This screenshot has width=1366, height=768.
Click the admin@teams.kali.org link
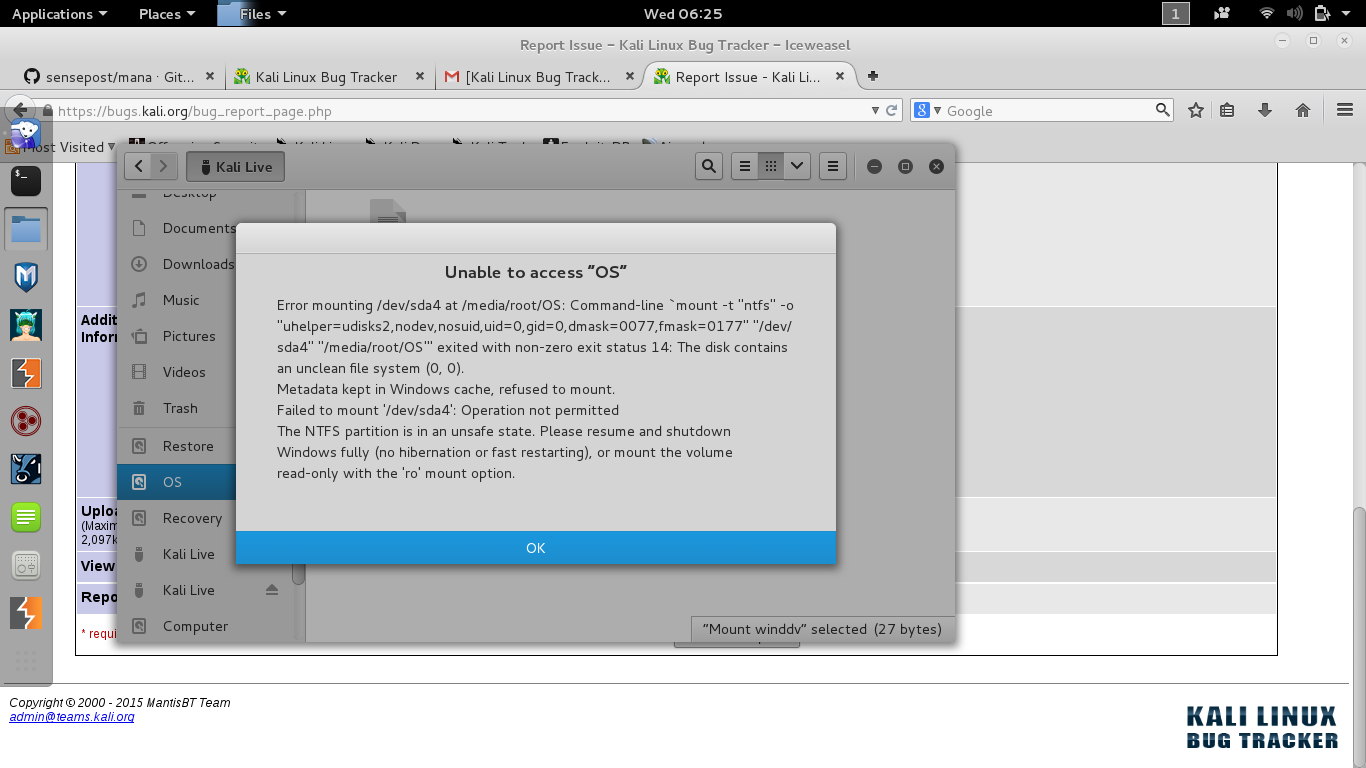click(72, 717)
